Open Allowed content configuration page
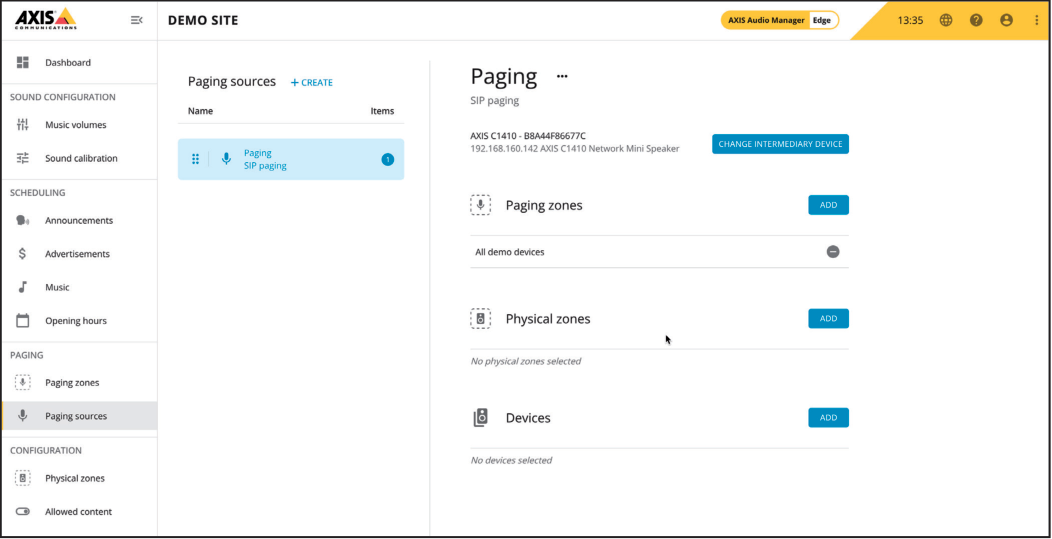1052x539 pixels. [x=78, y=511]
